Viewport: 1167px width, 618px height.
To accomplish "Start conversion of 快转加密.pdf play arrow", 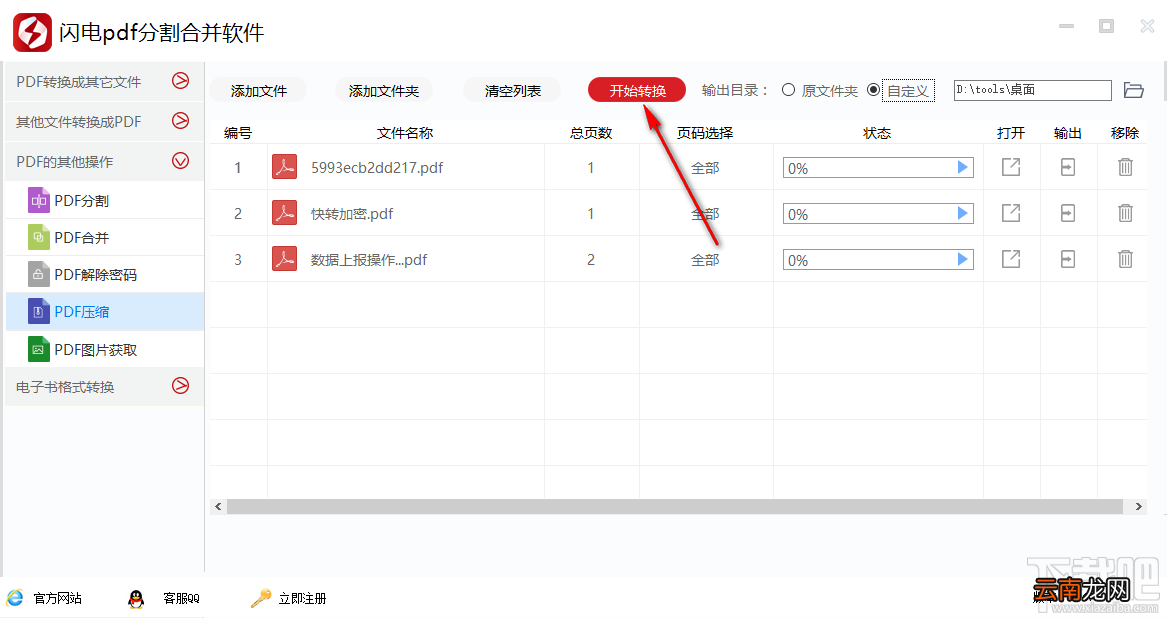I will pos(962,214).
